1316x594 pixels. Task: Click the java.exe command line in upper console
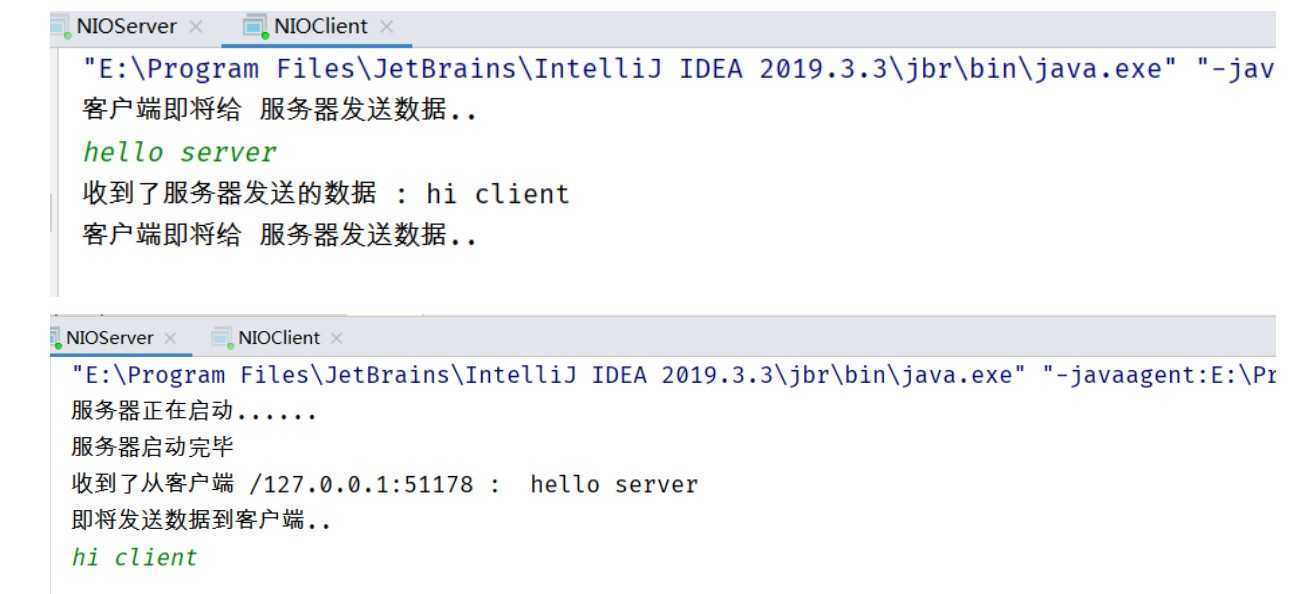click(678, 69)
